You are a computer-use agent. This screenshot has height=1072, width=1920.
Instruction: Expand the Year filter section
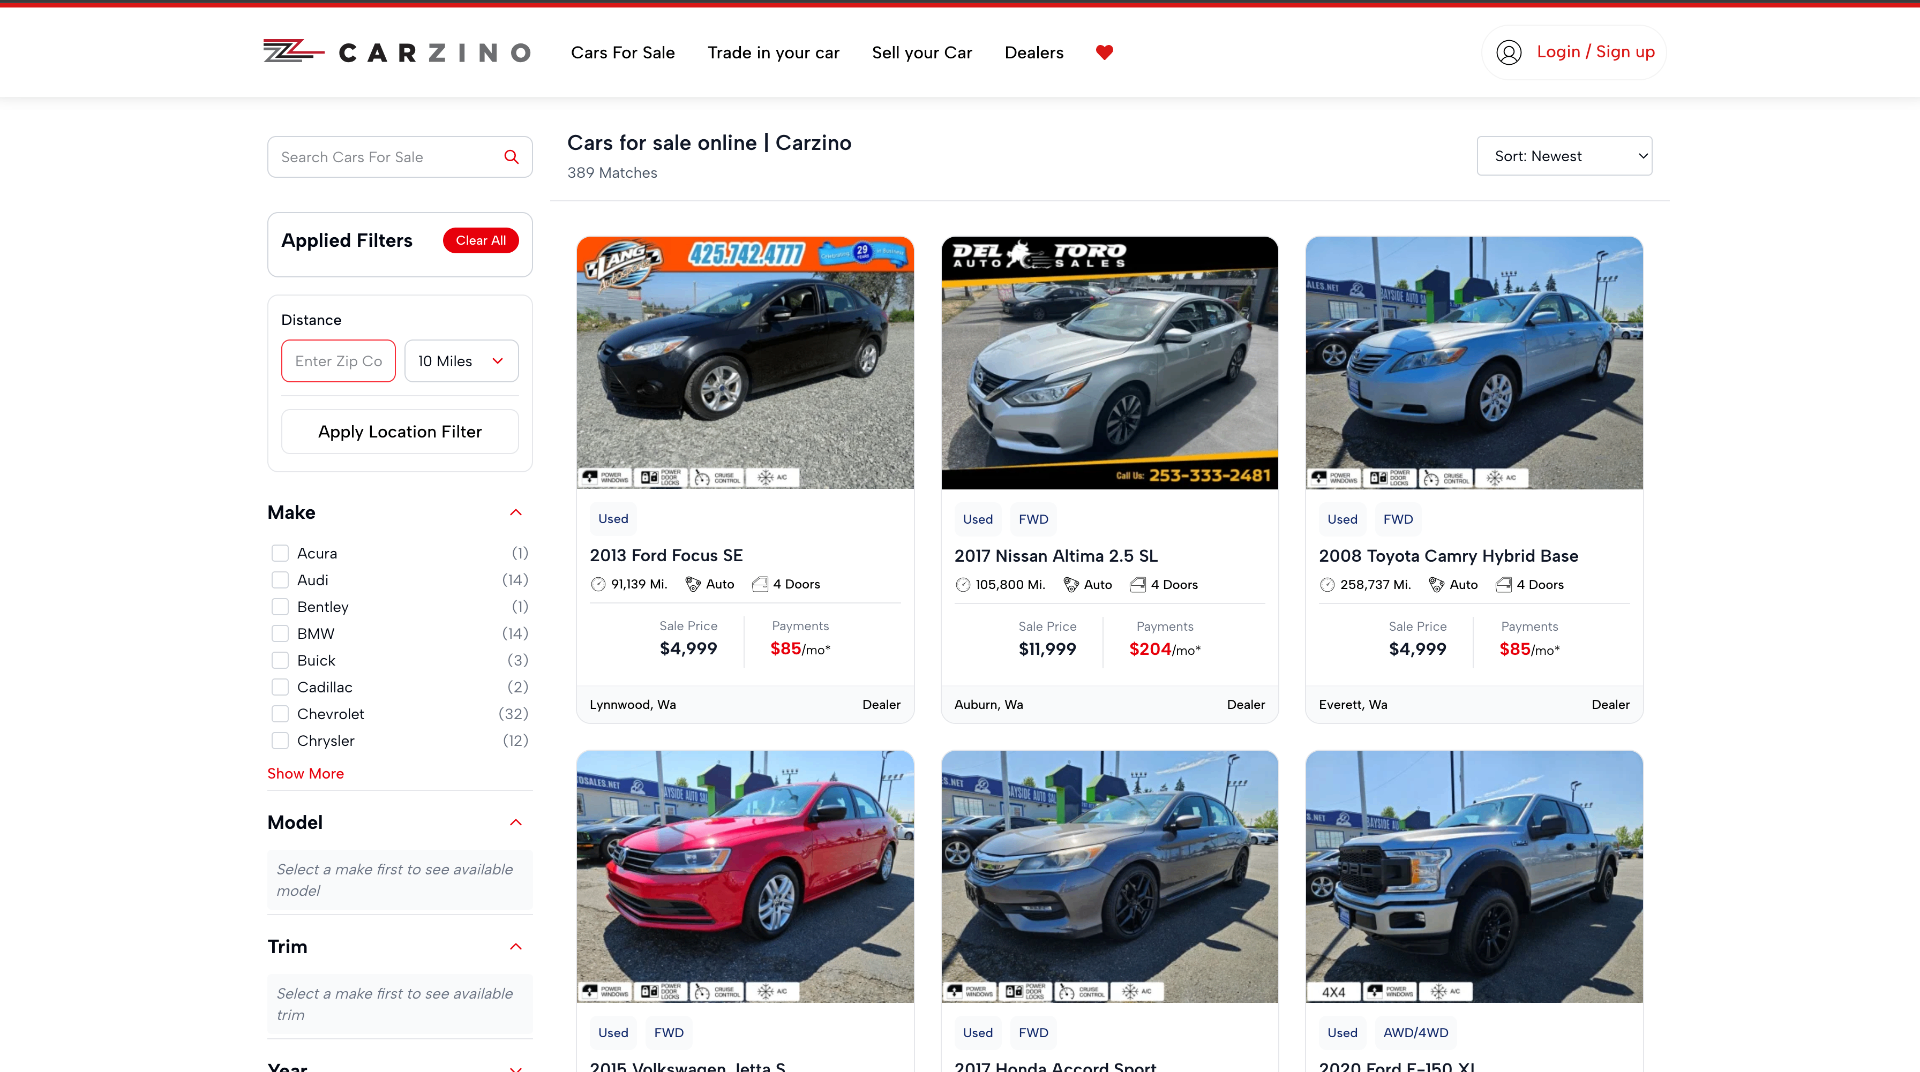pos(516,1069)
